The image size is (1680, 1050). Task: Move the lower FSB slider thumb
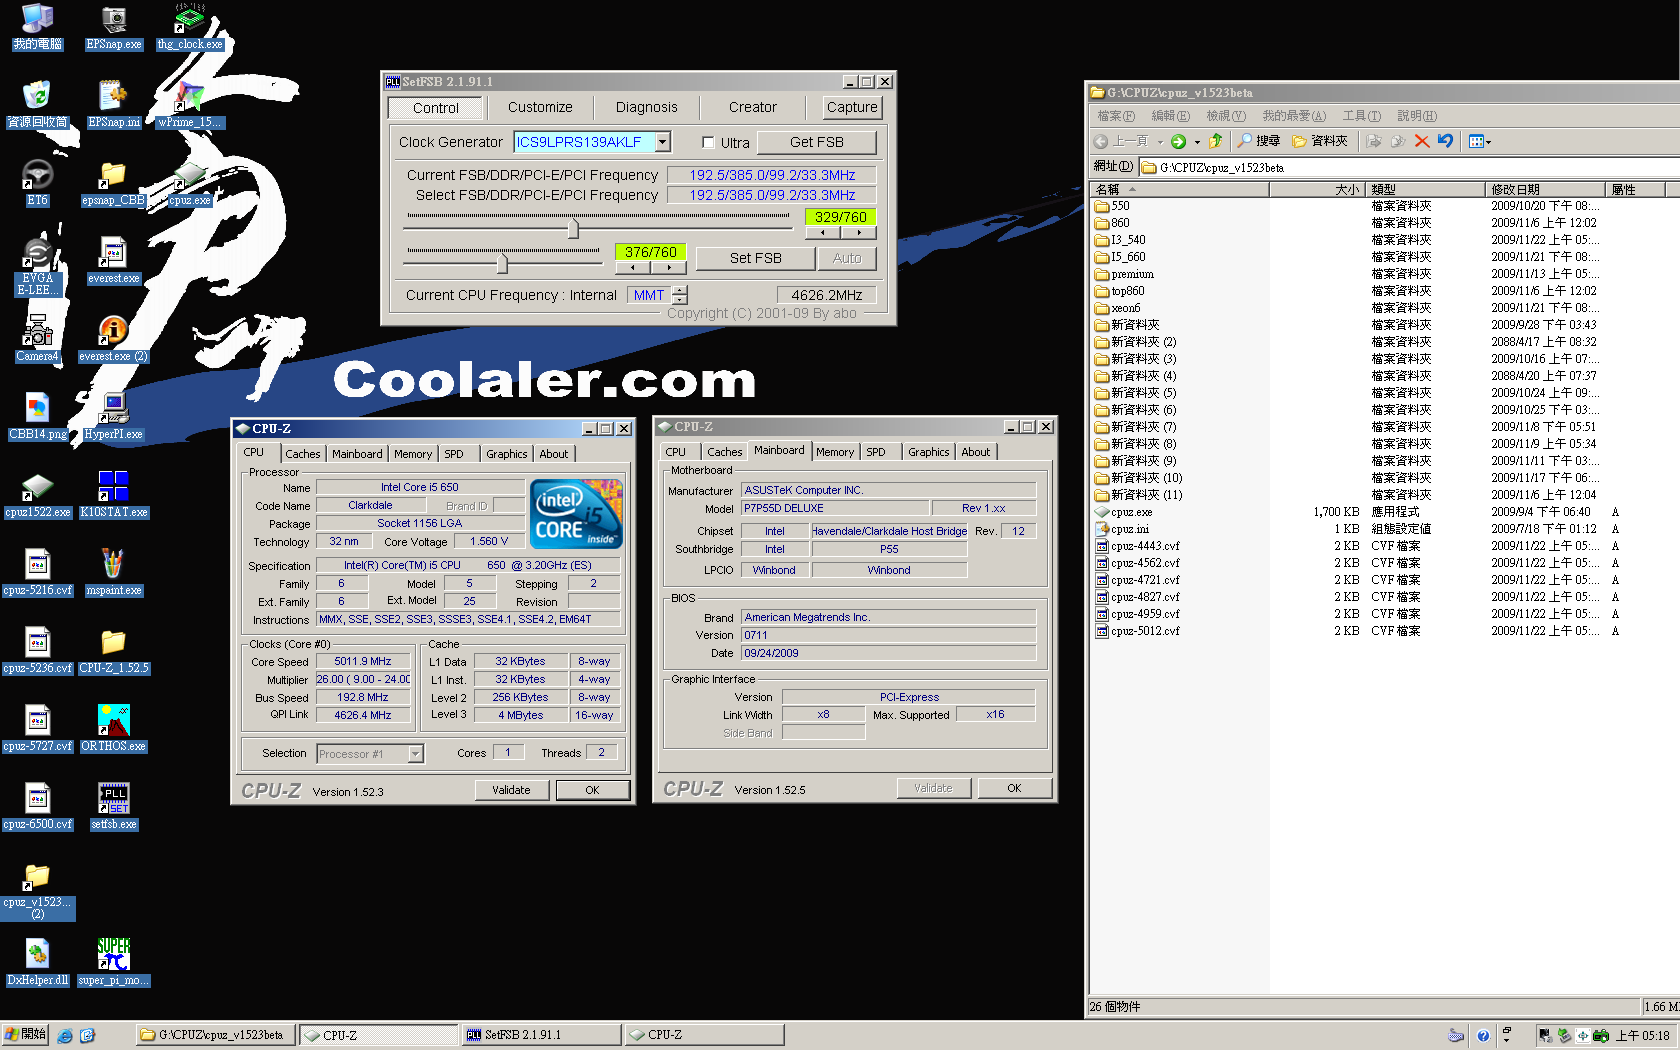pos(502,262)
